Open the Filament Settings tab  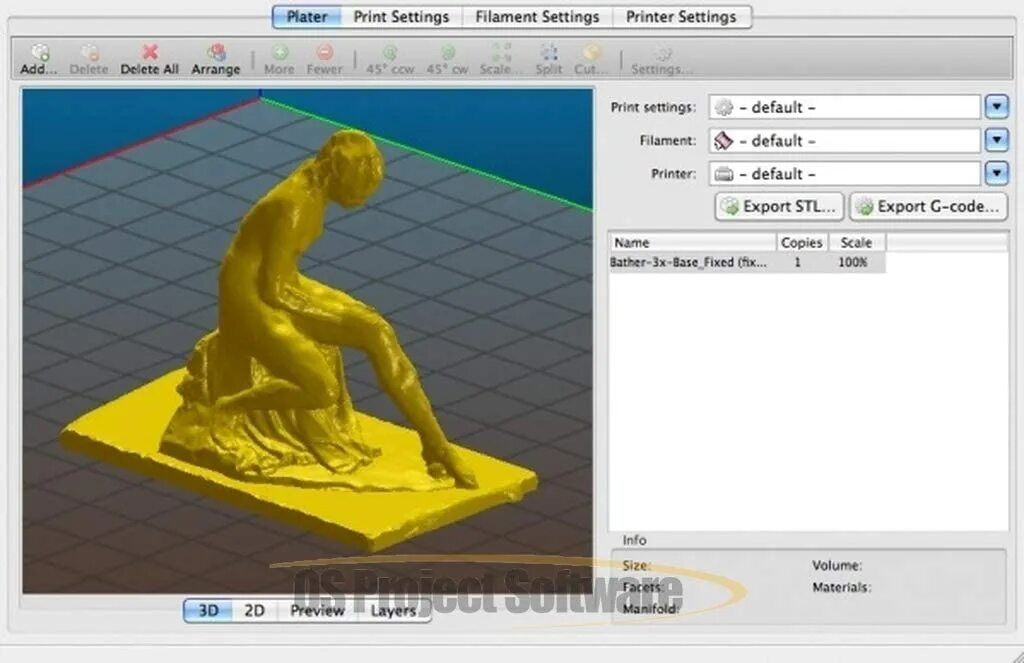(537, 17)
